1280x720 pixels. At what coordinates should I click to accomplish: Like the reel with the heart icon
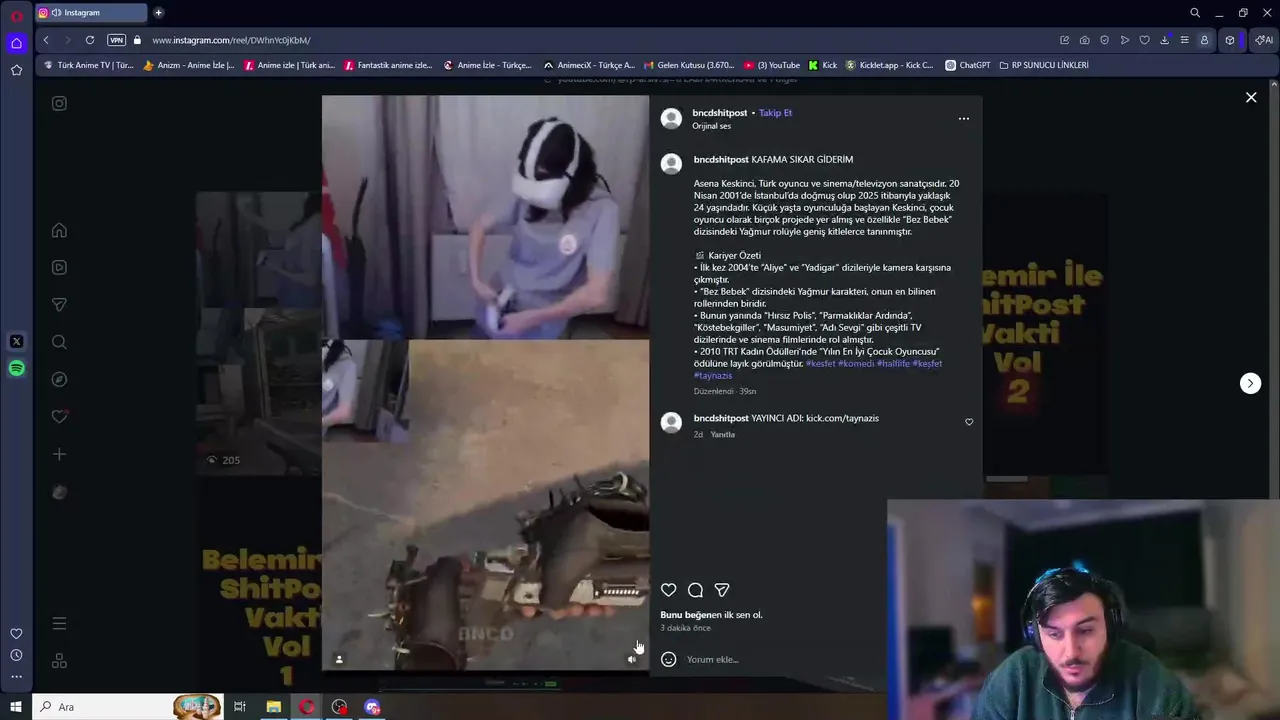(x=668, y=590)
